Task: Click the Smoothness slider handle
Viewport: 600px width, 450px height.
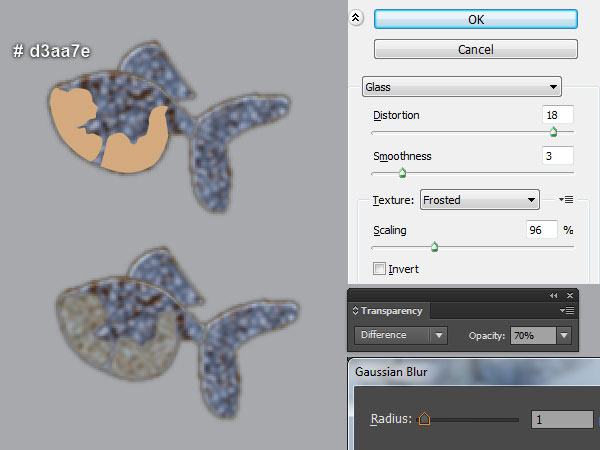Action: (x=402, y=173)
